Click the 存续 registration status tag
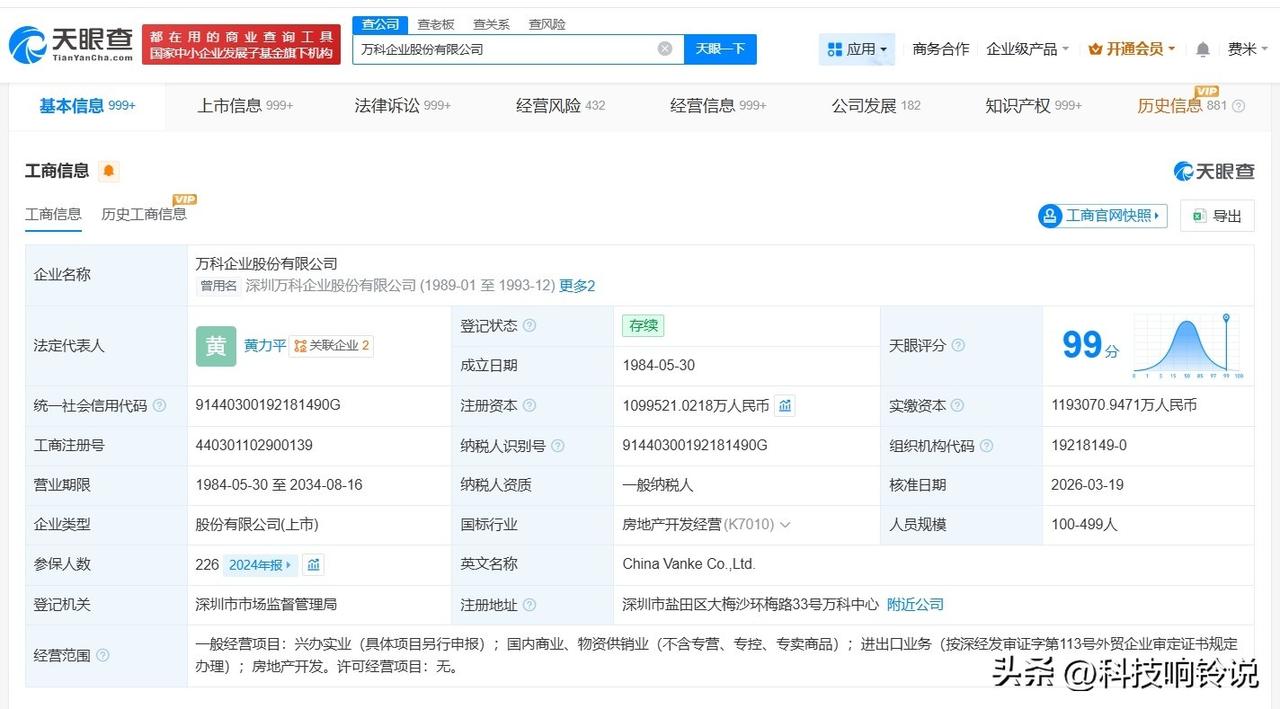This screenshot has height=709, width=1280. pyautogui.click(x=643, y=326)
